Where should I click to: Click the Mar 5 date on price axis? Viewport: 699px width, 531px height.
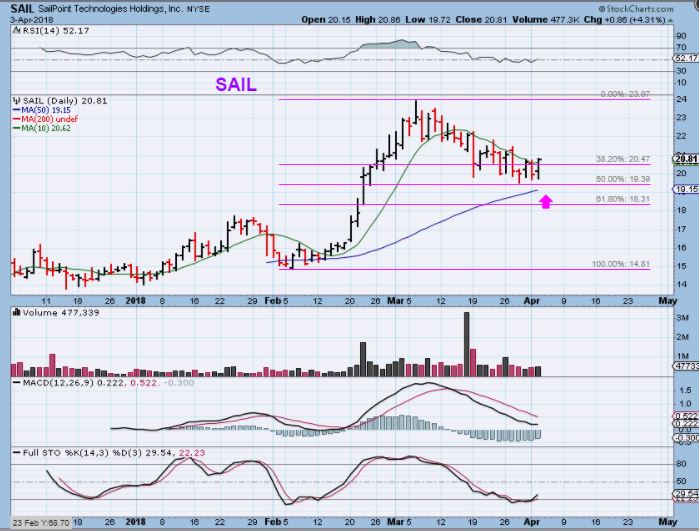399,301
